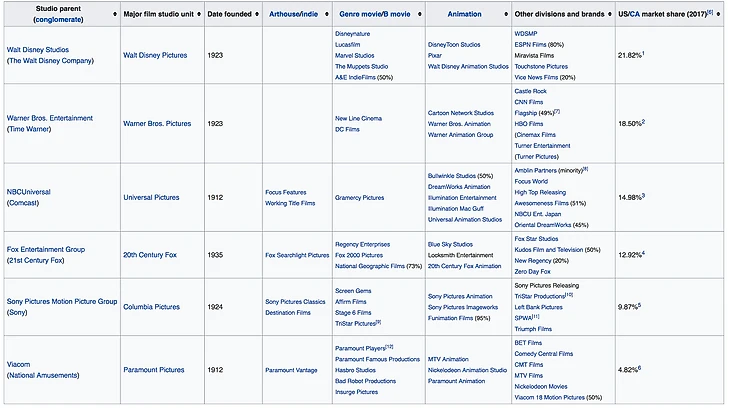Follow the Universal Pictures link
Viewport: 730px width, 408px height.
(151, 197)
